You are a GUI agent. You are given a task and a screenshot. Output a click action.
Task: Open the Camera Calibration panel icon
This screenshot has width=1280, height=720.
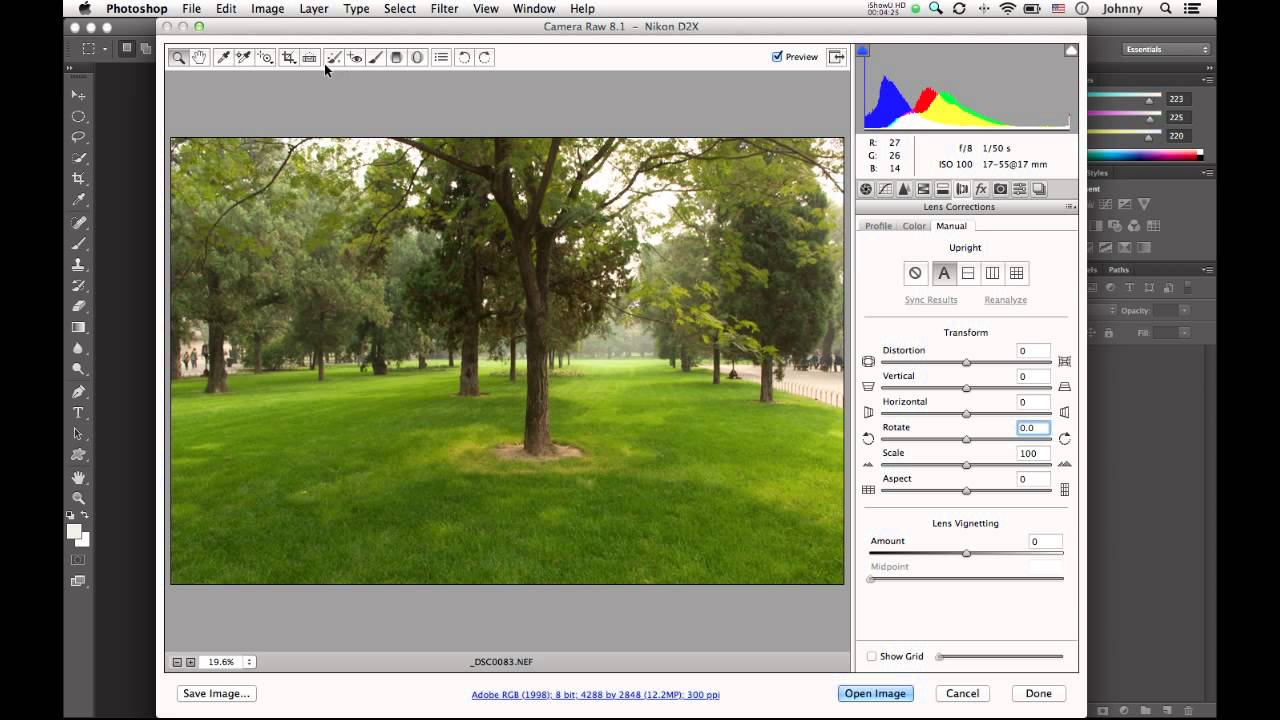1000,189
